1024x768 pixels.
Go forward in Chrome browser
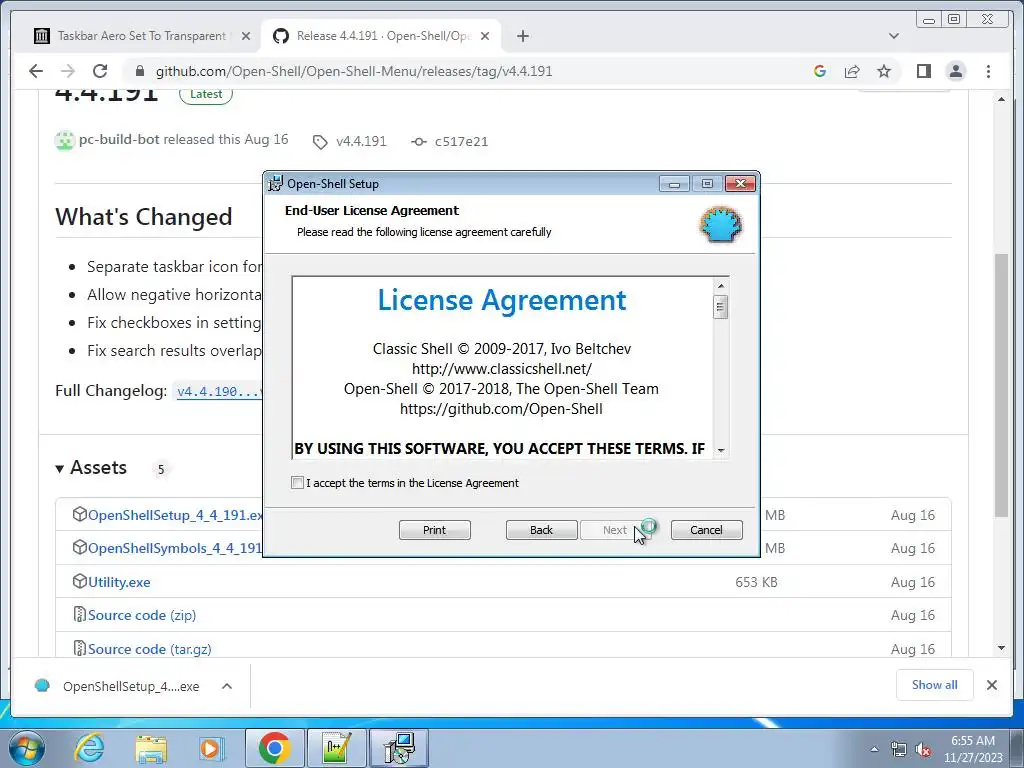click(67, 71)
